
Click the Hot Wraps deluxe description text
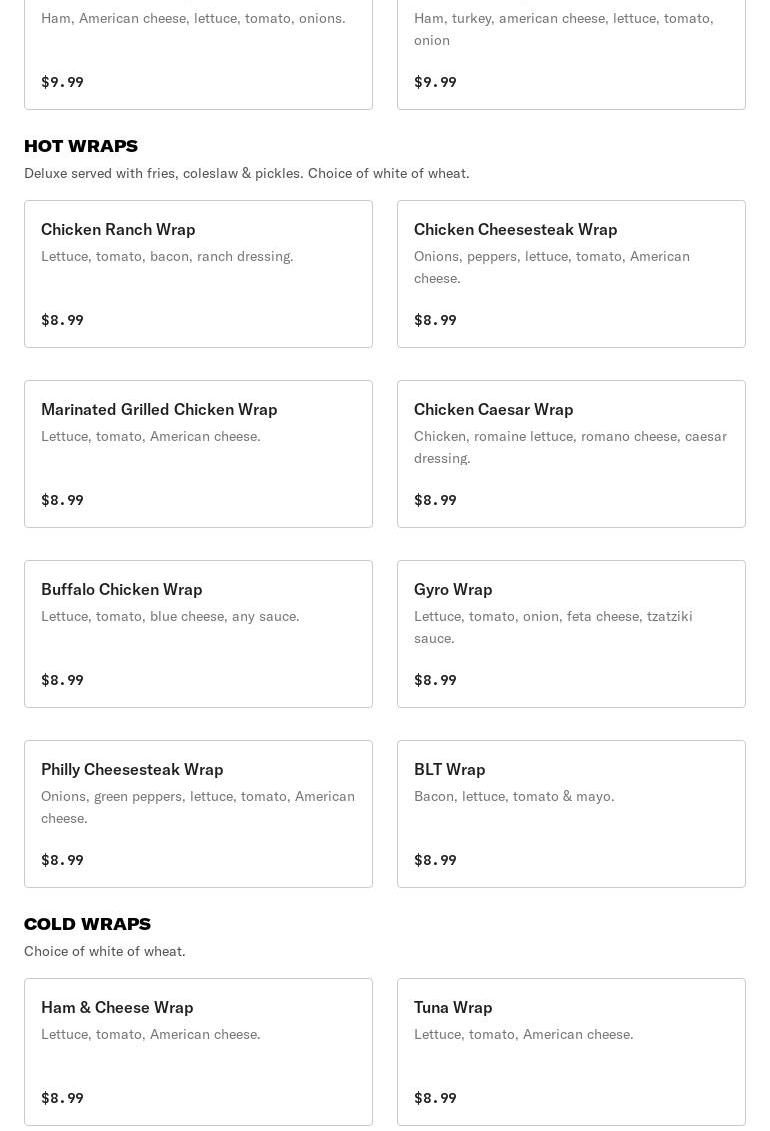(x=246, y=173)
